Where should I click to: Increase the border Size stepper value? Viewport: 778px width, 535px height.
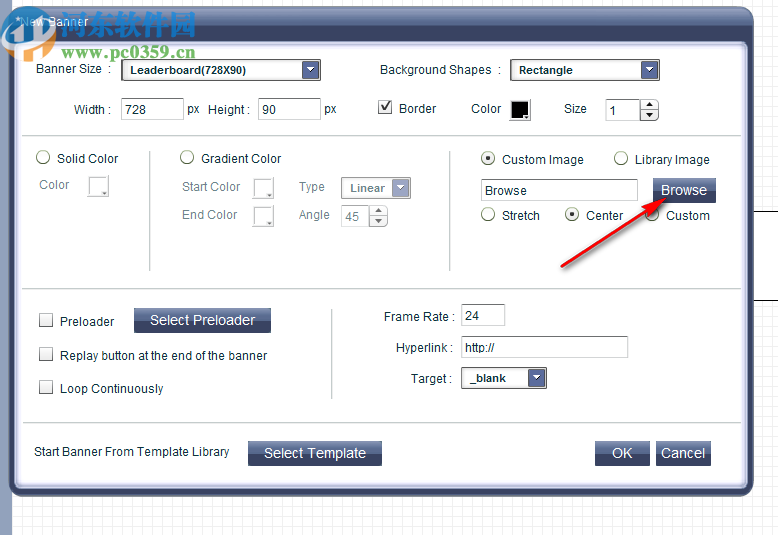[649, 105]
